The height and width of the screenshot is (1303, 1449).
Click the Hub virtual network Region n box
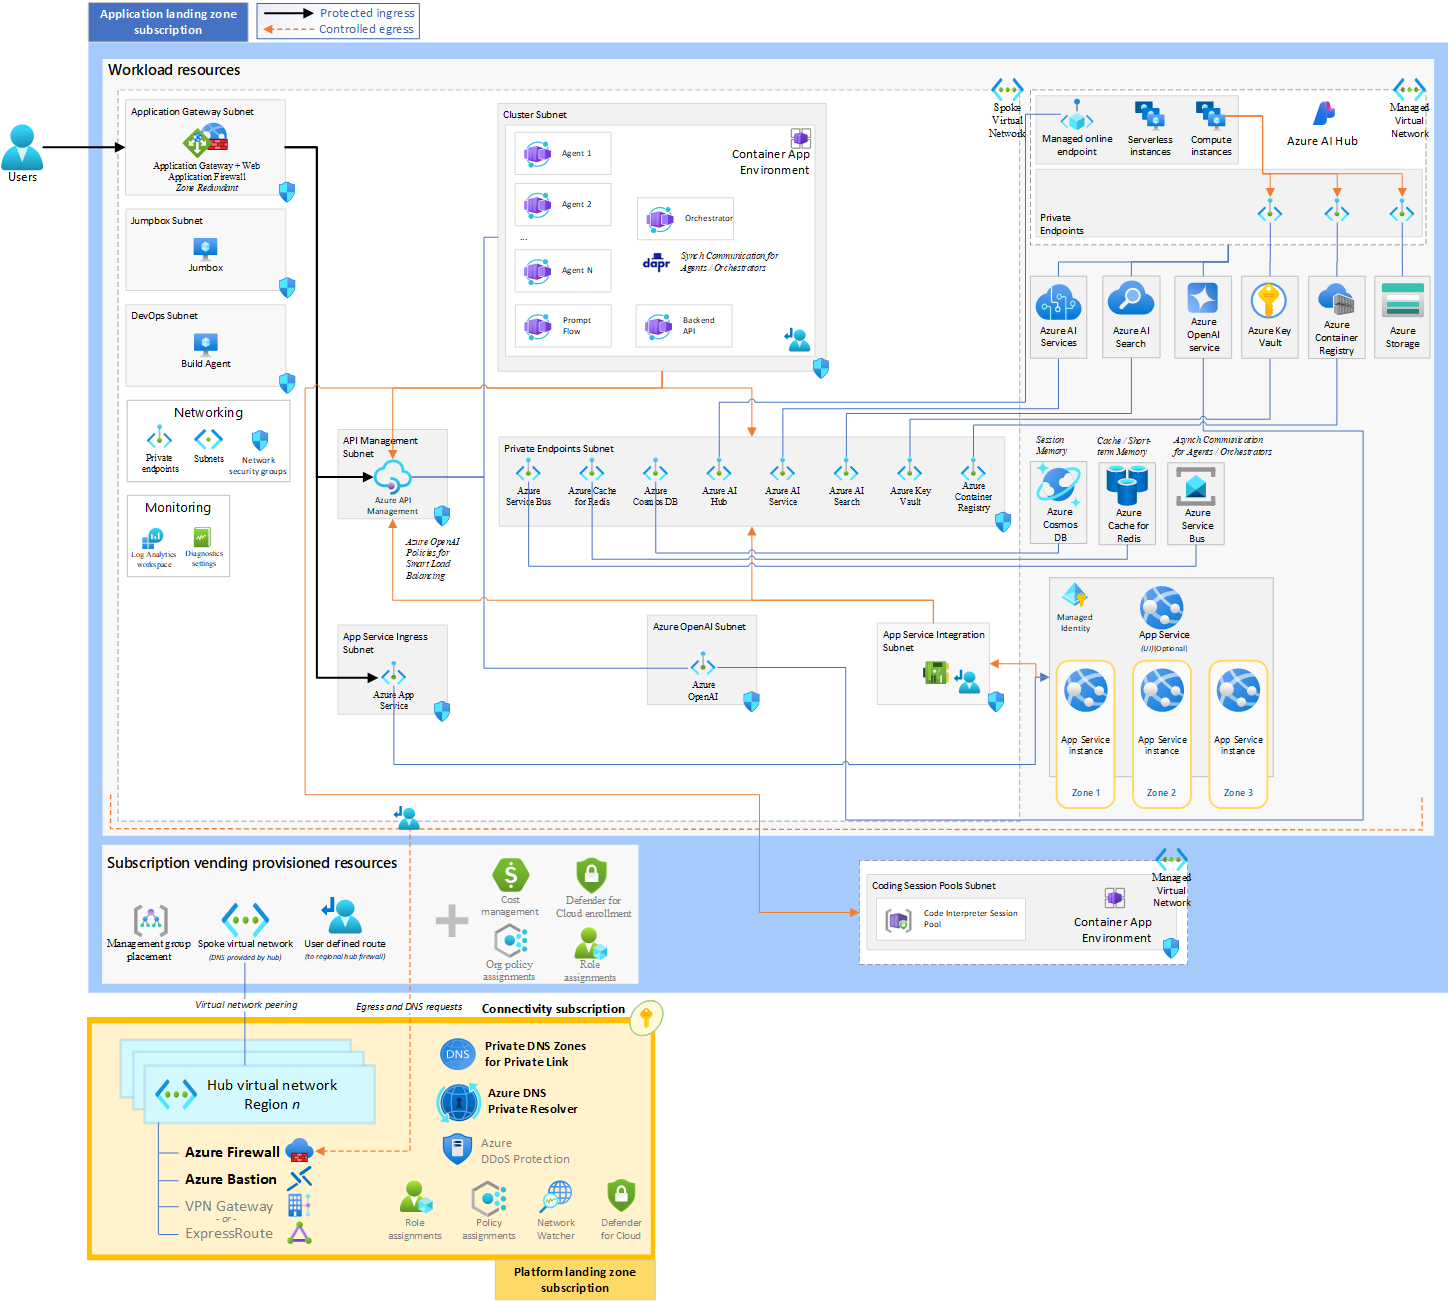258,1093
